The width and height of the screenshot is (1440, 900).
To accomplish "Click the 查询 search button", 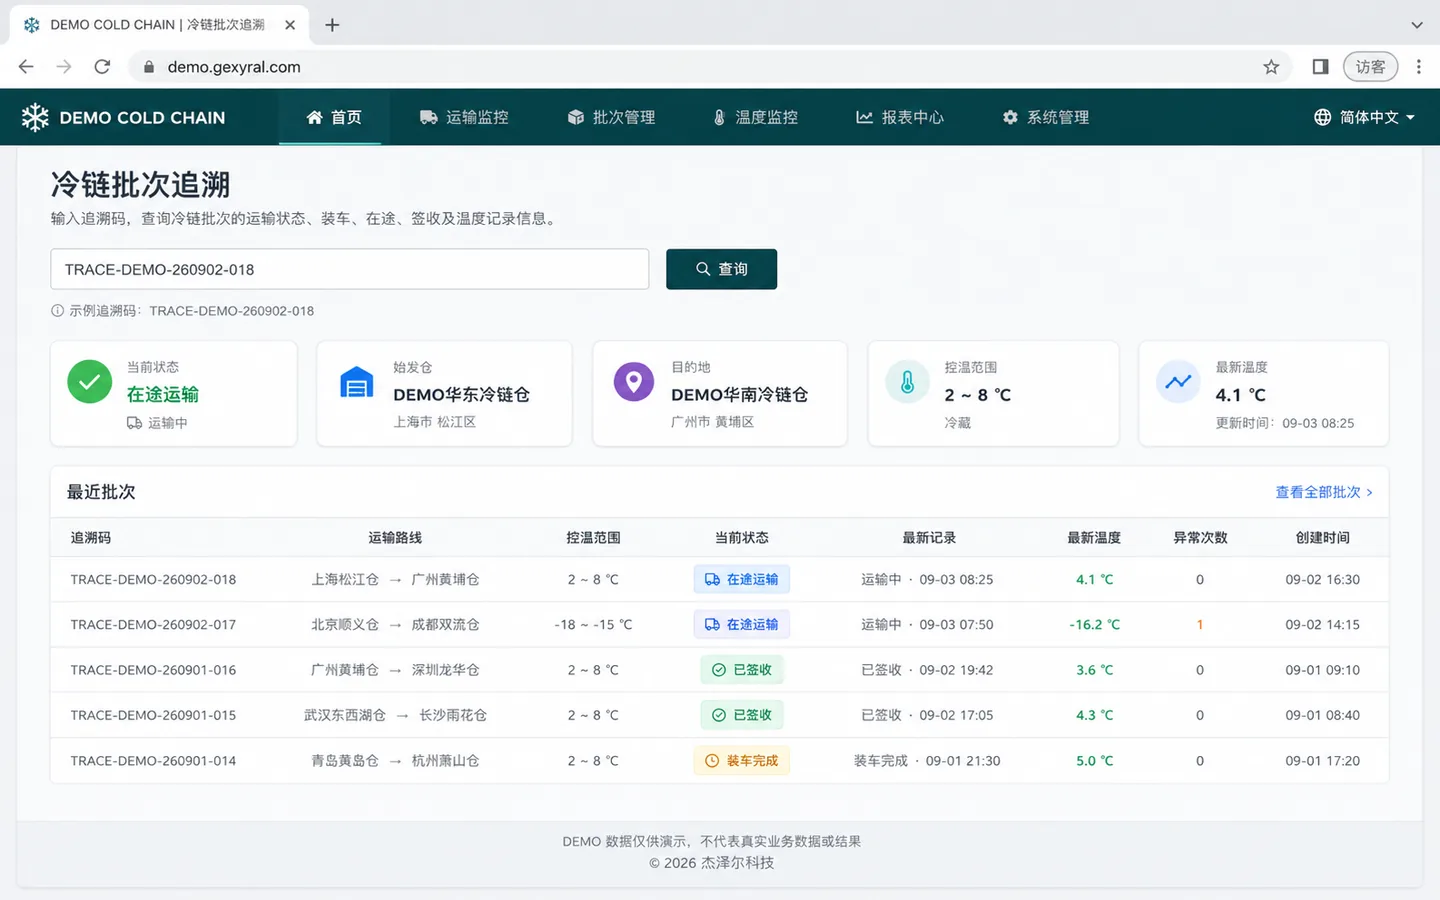I will pyautogui.click(x=721, y=269).
